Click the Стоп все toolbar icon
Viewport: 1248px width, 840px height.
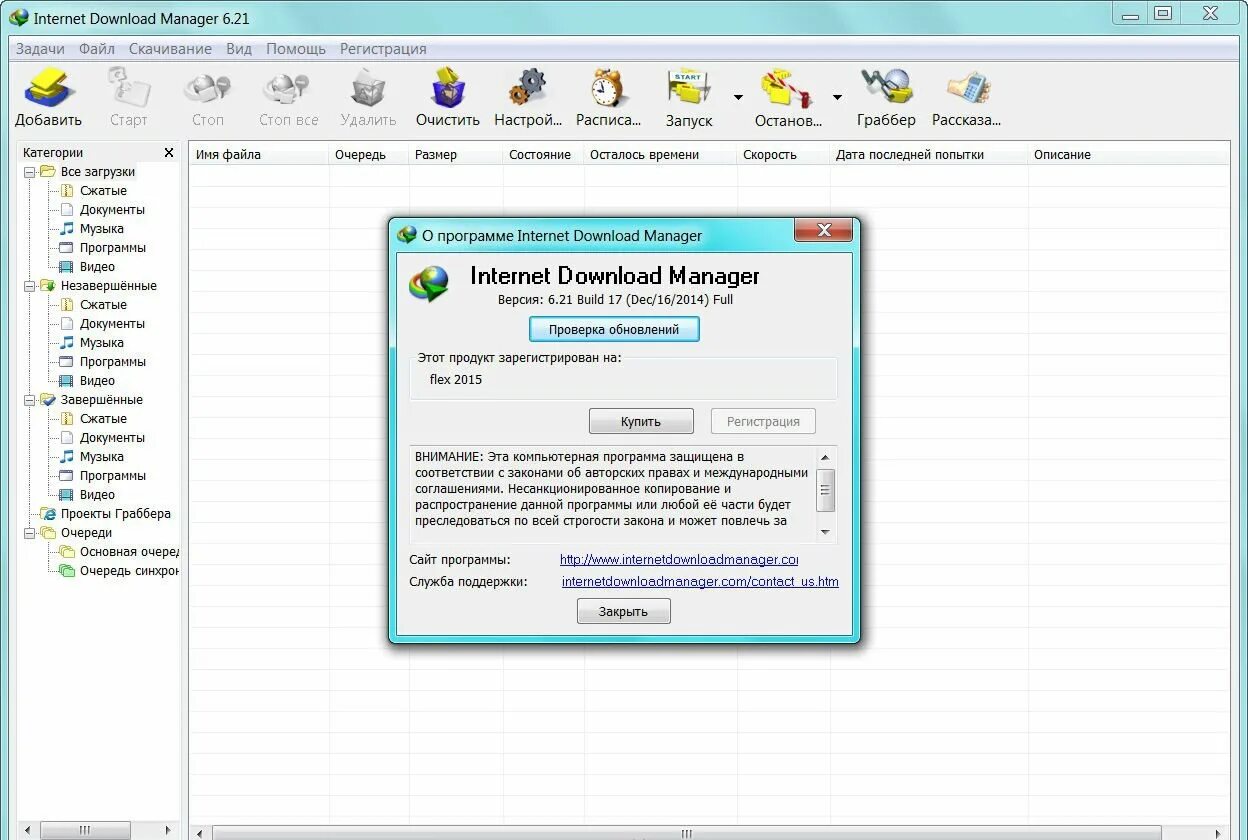288,88
